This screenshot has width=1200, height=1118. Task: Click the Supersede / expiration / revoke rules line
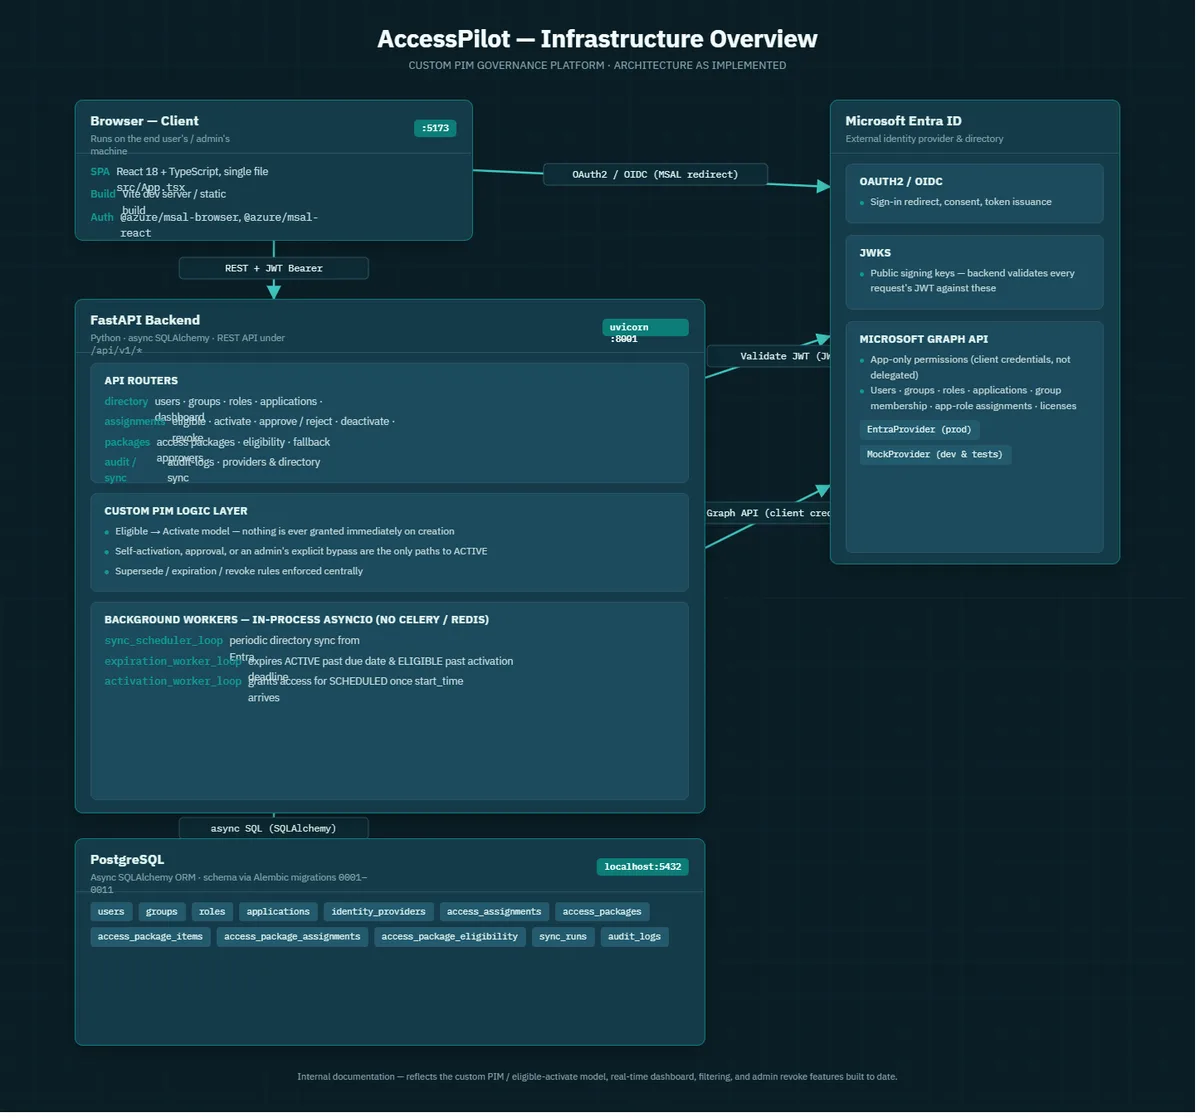pos(239,571)
